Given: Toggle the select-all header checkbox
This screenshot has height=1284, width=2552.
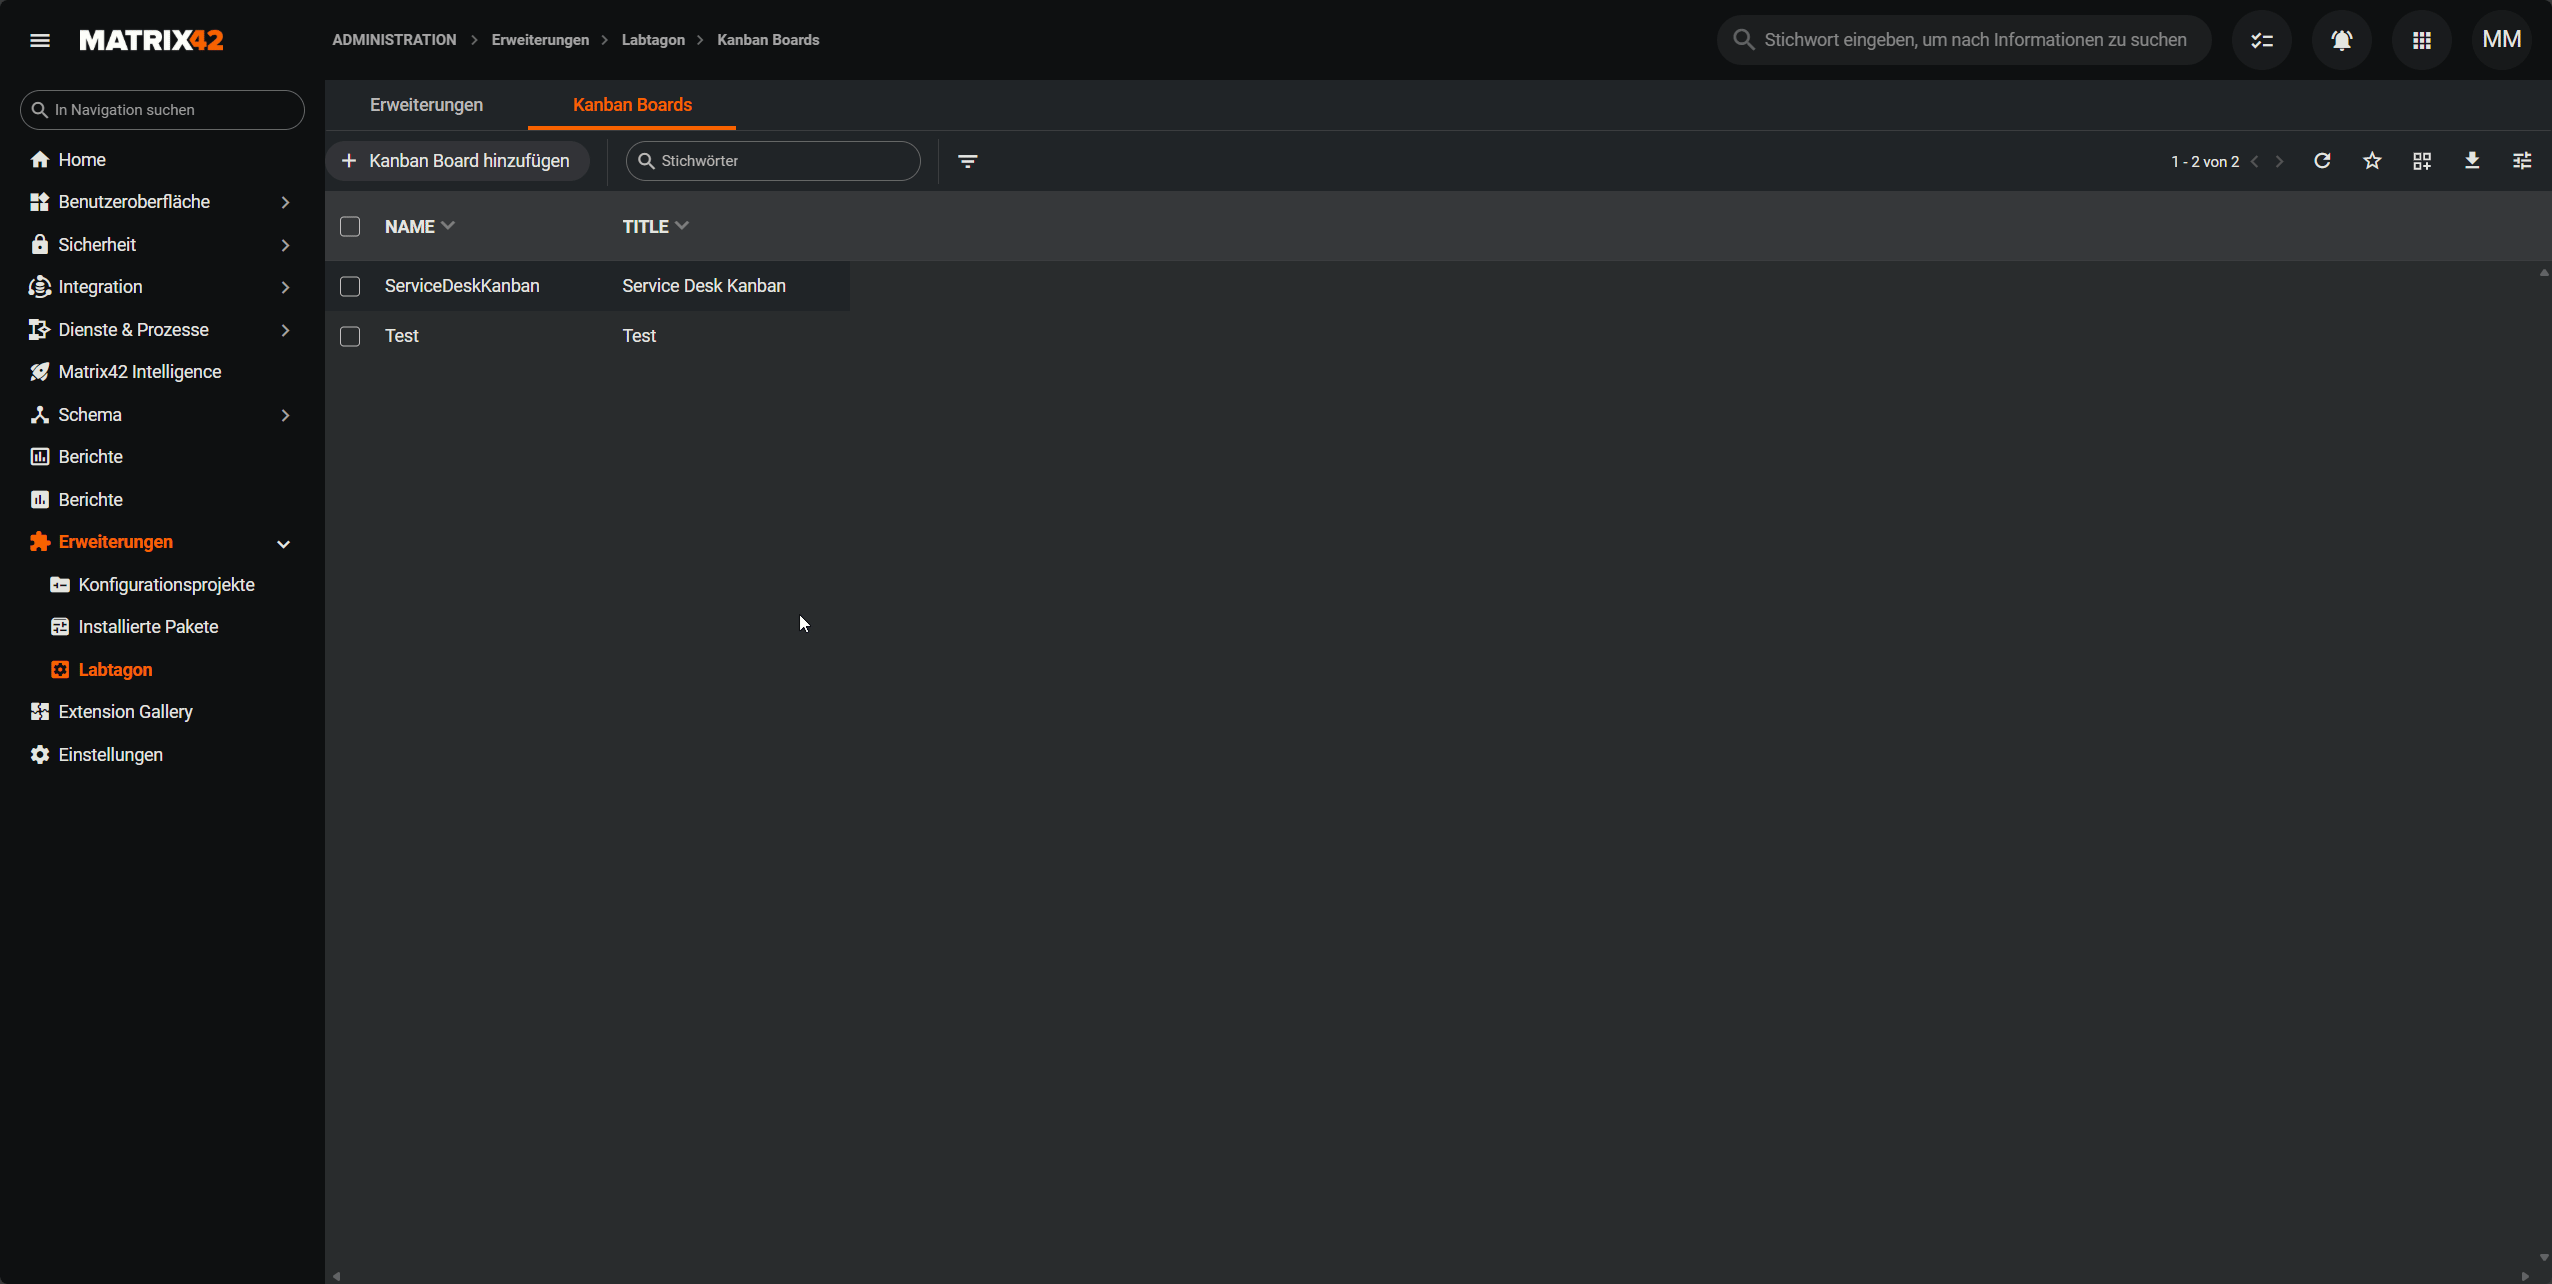Looking at the screenshot, I should click(350, 227).
